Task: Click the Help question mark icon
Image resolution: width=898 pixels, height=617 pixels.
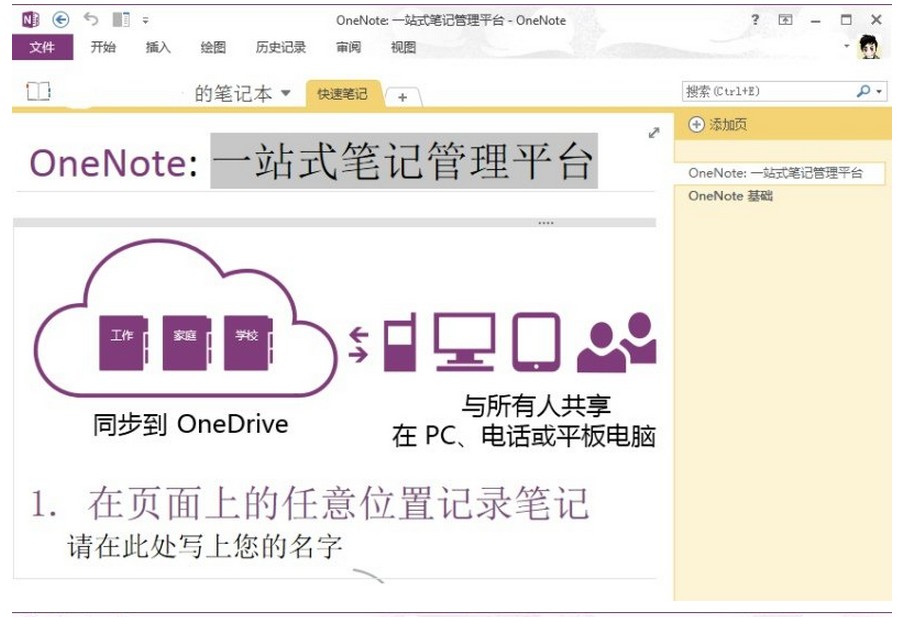Action: 755,20
